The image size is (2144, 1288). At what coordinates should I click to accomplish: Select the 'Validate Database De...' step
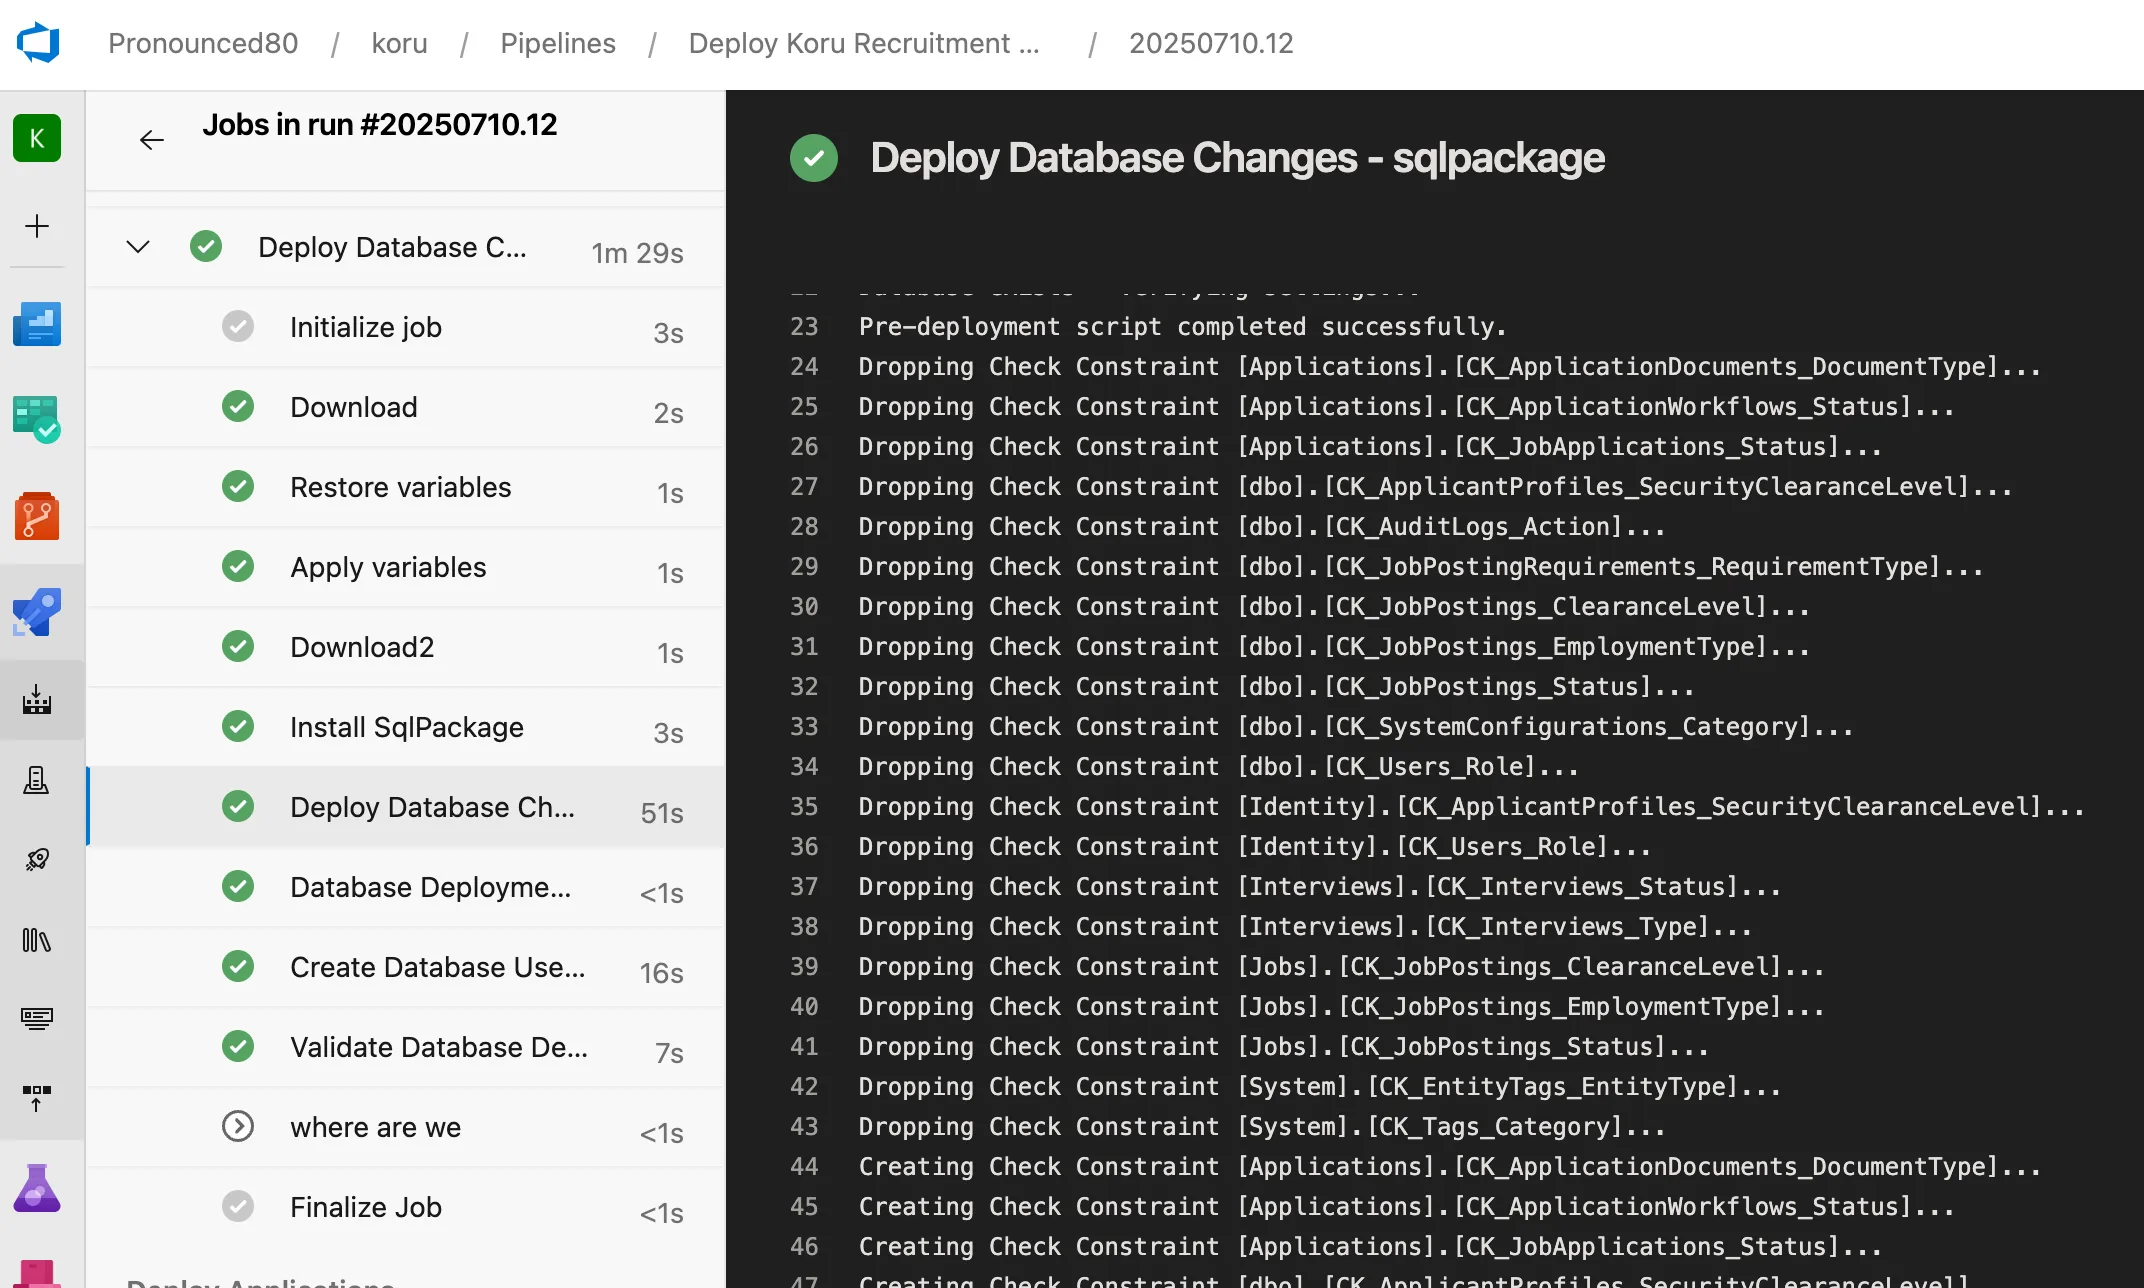439,1047
